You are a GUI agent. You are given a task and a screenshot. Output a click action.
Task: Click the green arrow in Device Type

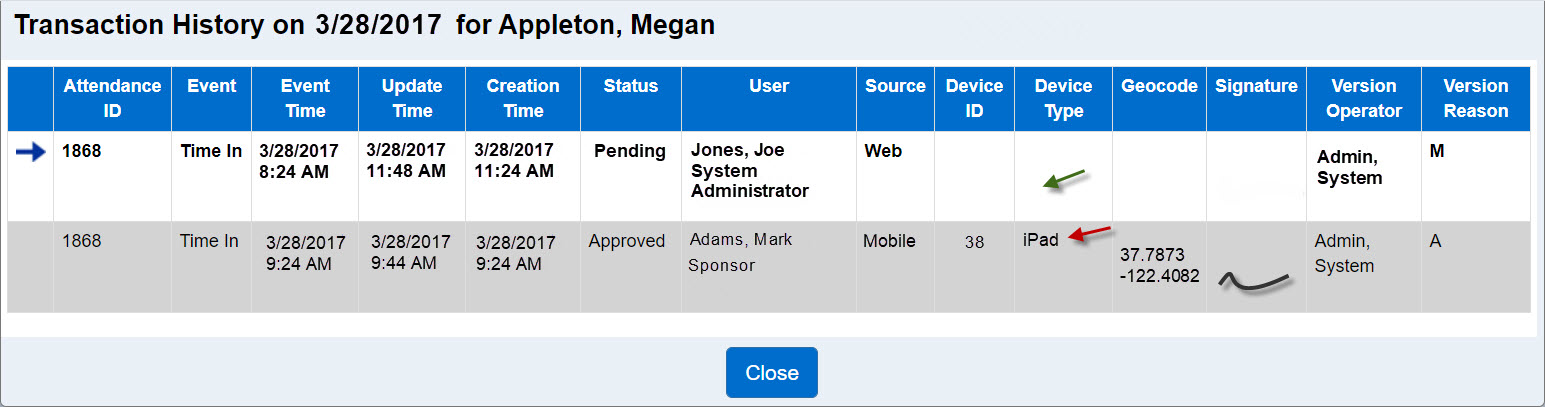(1064, 180)
